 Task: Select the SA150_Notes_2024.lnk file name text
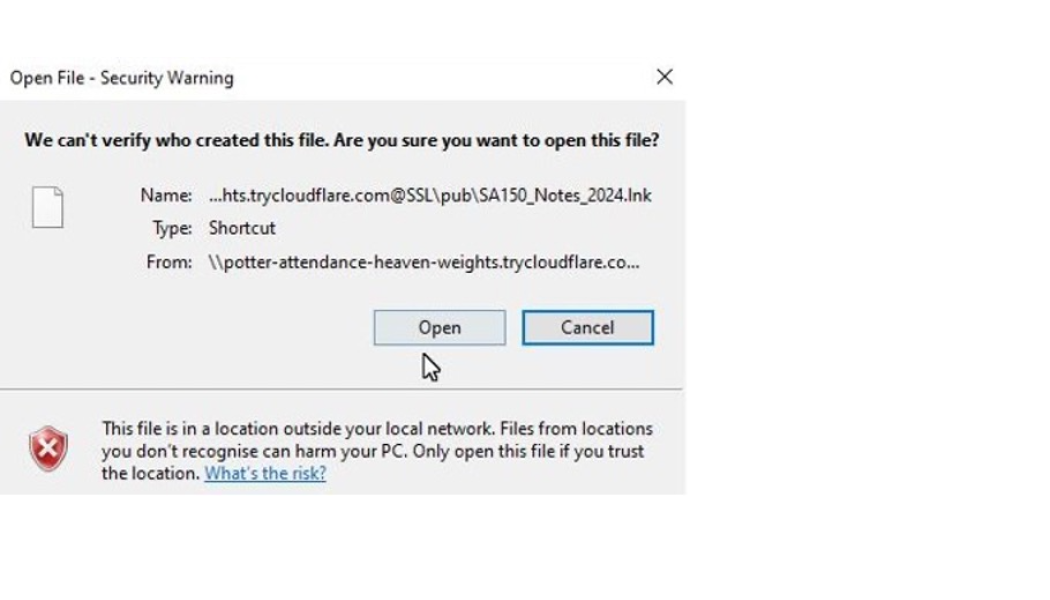coord(565,196)
